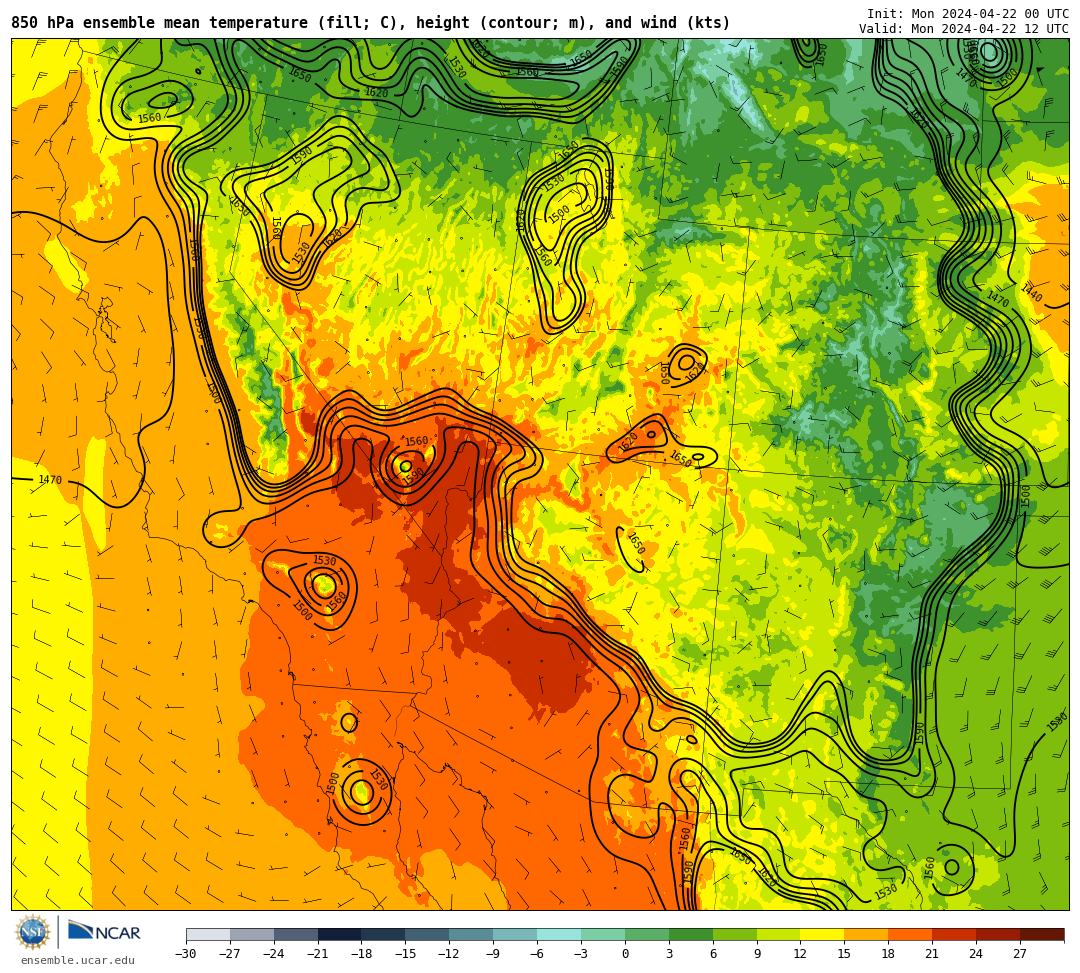Screen dimensions: 1080x973
Task: Click the ensemble.ucar.edu text
Action: coord(78,960)
